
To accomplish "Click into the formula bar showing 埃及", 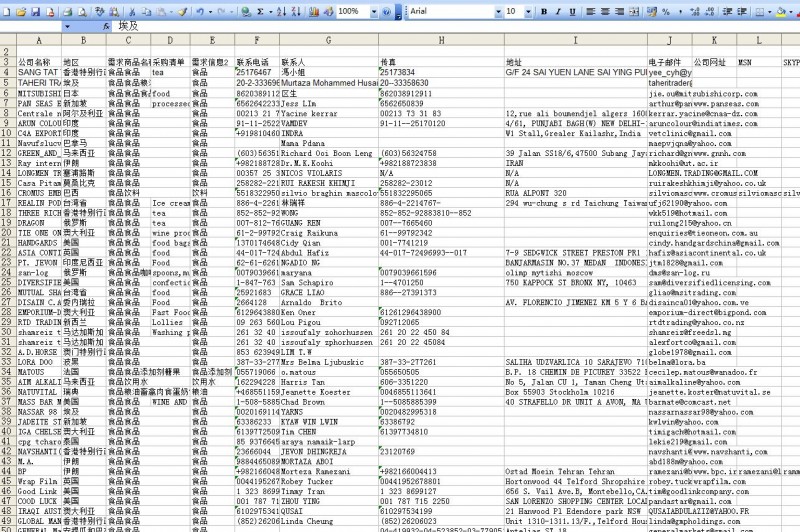I will [x=457, y=27].
